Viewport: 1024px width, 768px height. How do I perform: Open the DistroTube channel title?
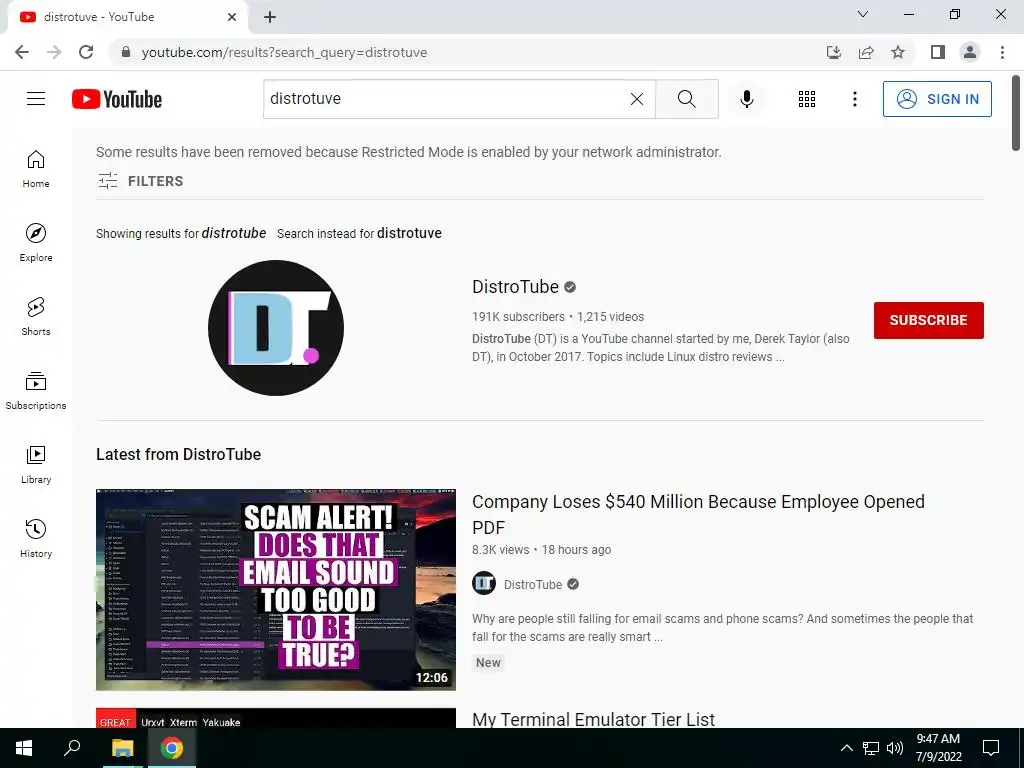[x=515, y=287]
